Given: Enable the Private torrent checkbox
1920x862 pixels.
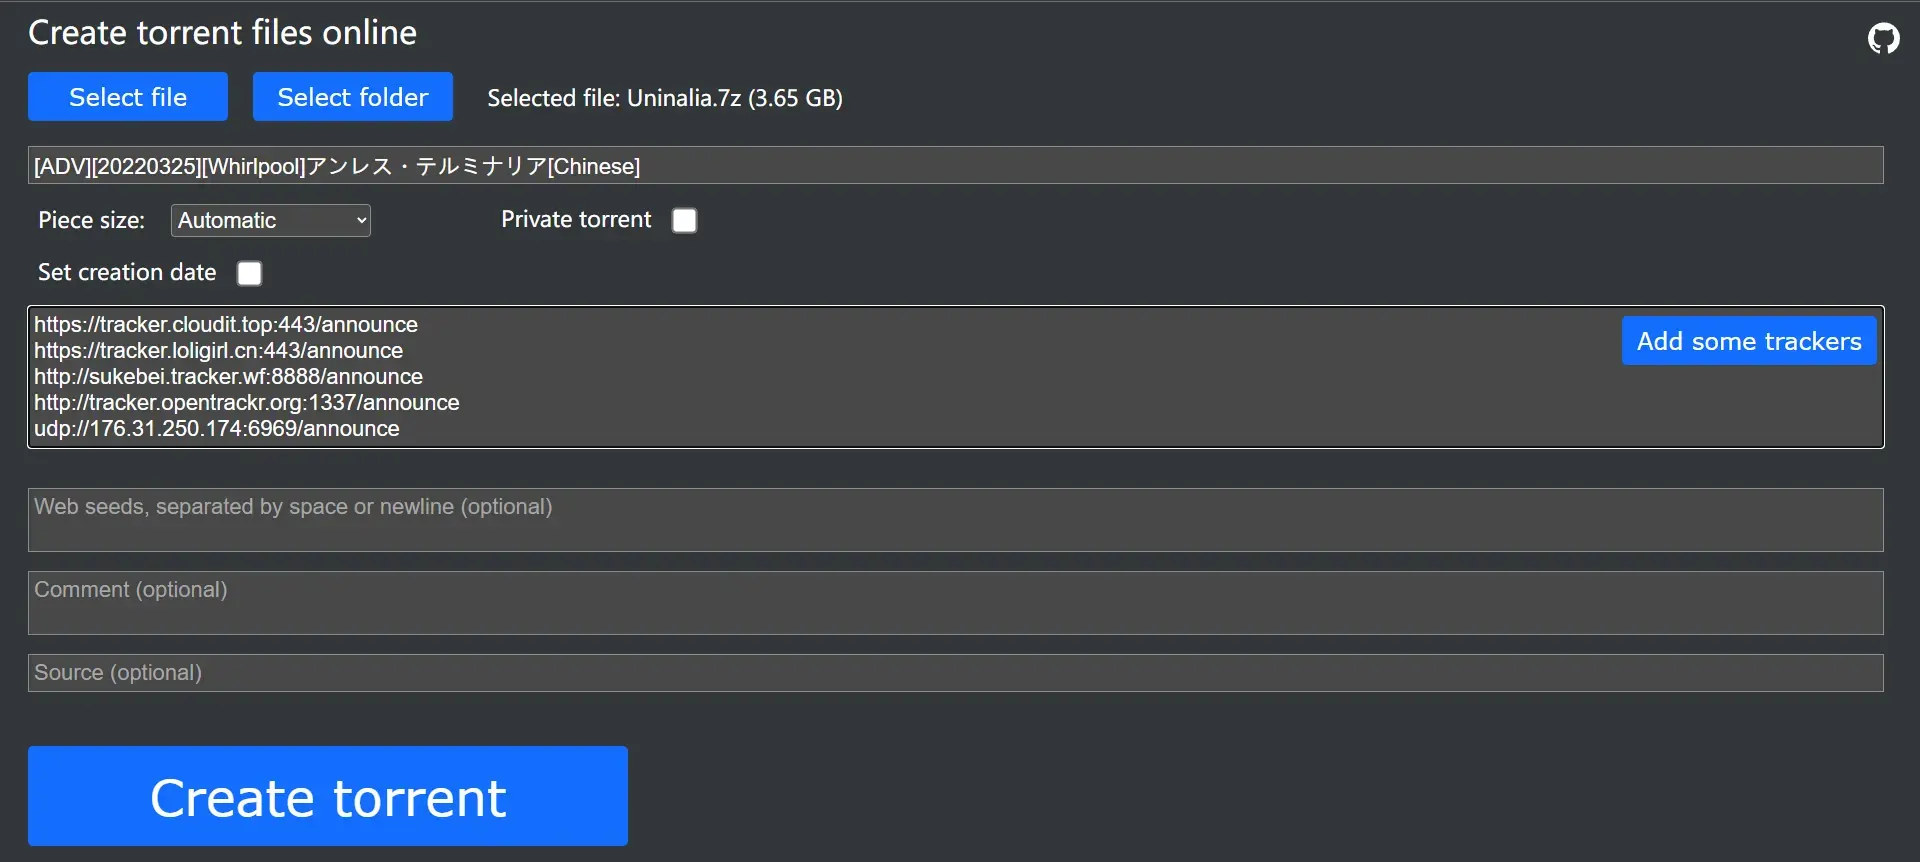Looking at the screenshot, I should pos(685,220).
